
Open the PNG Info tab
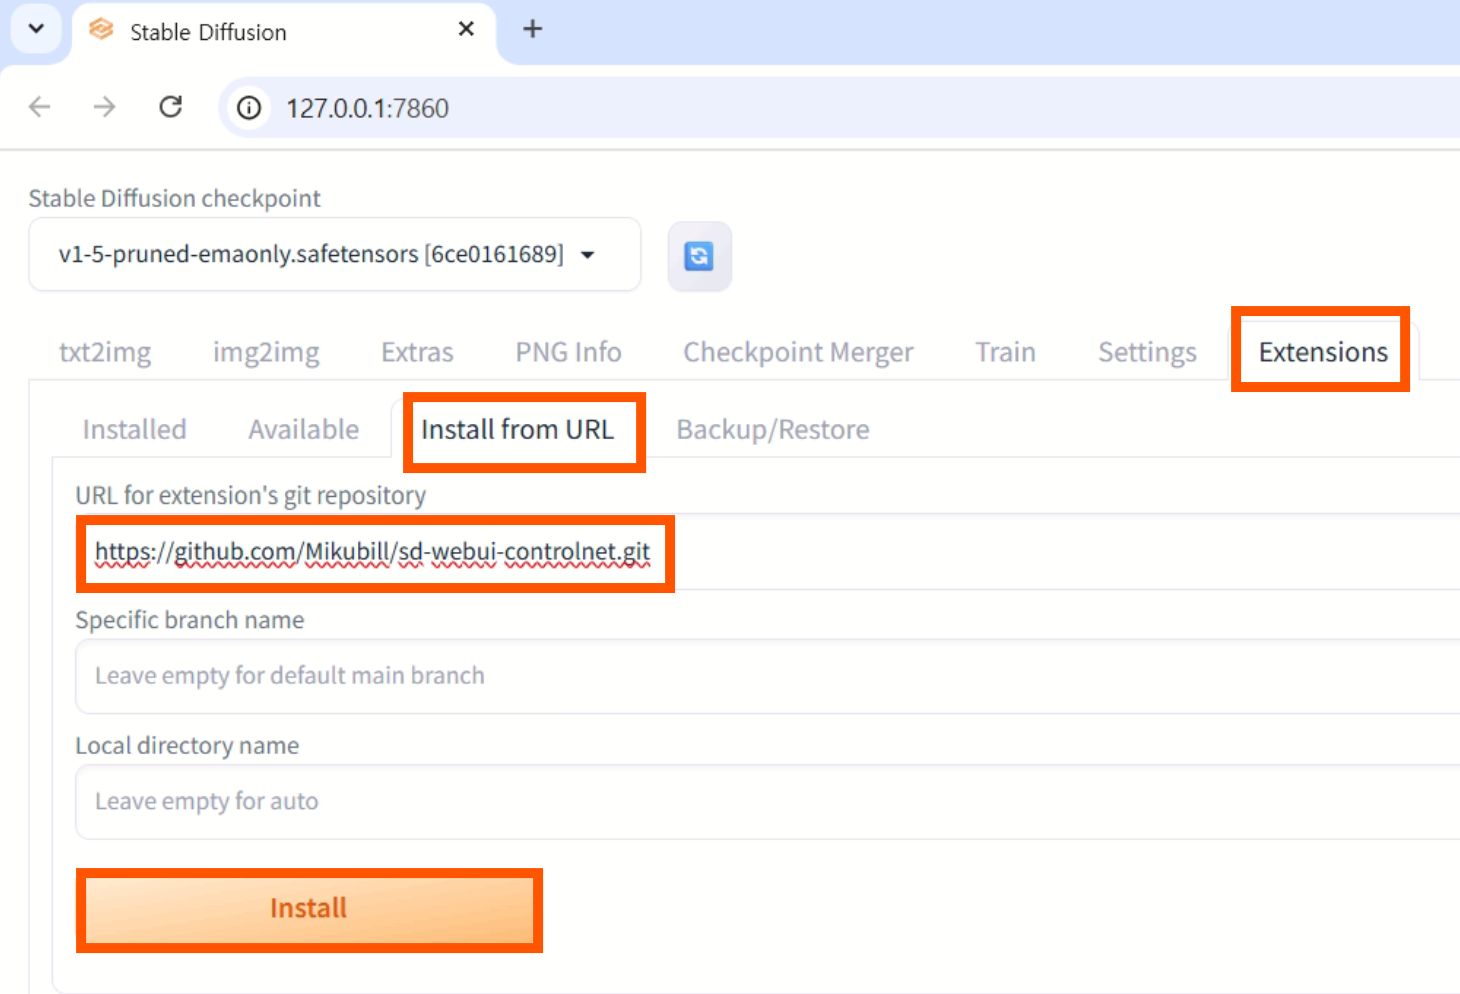[568, 352]
